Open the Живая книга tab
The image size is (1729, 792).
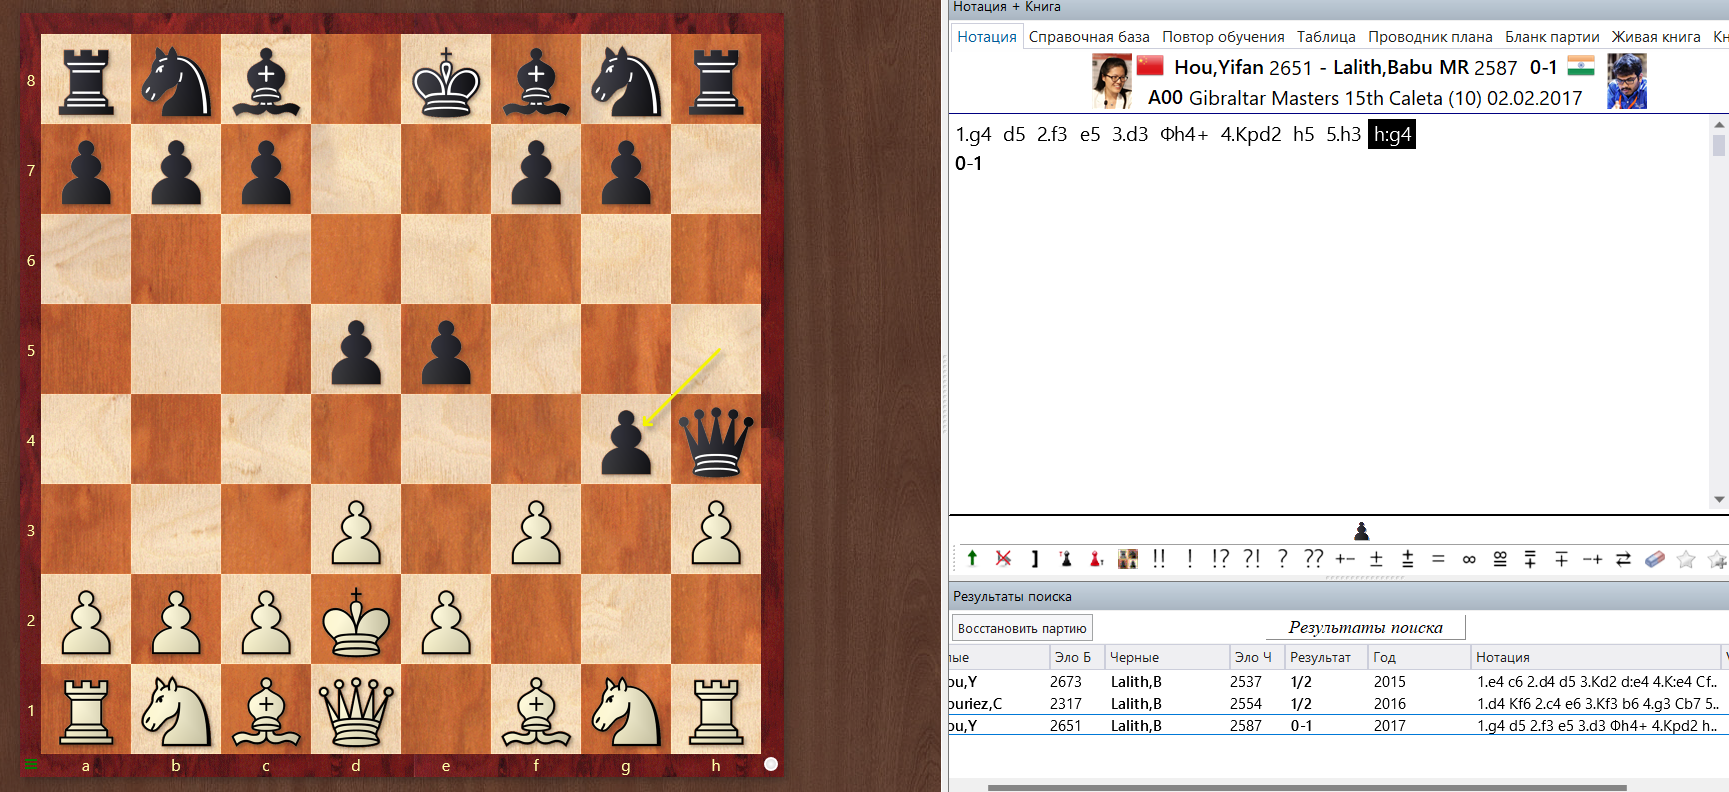click(1656, 37)
